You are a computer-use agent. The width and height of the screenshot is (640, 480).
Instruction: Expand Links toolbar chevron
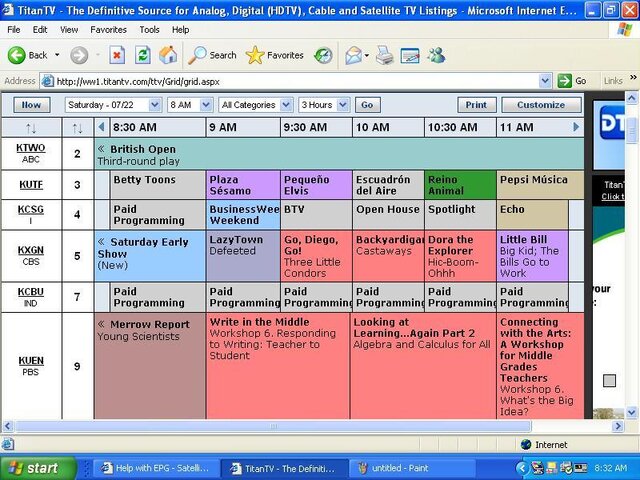pos(633,77)
